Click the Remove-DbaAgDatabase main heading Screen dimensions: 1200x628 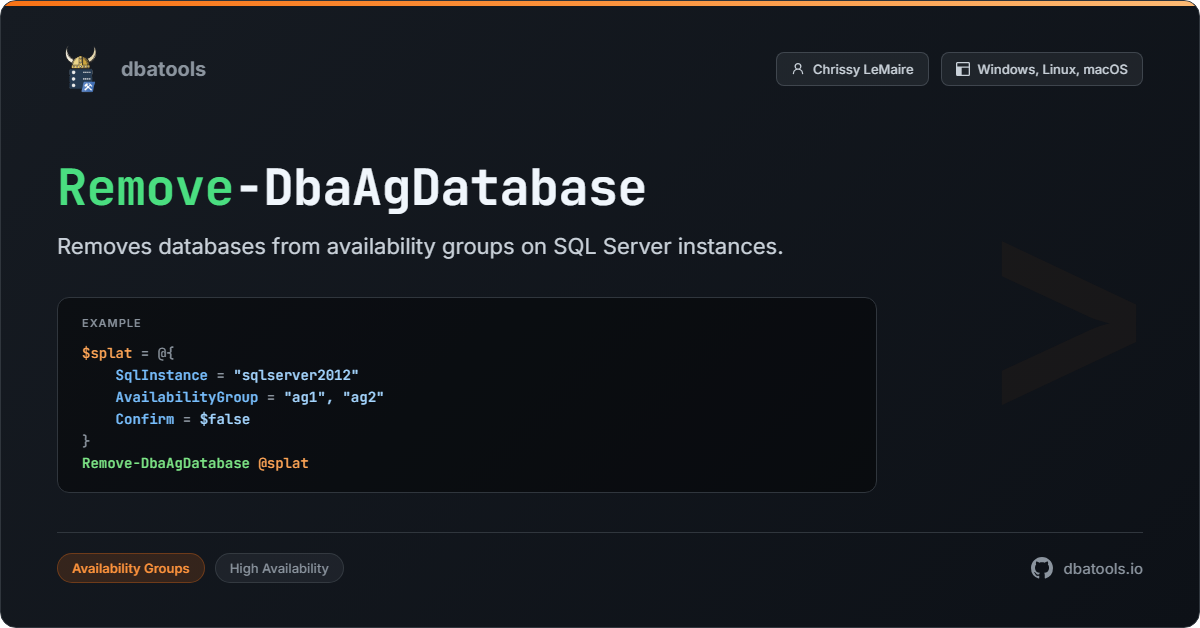pyautogui.click(x=351, y=188)
